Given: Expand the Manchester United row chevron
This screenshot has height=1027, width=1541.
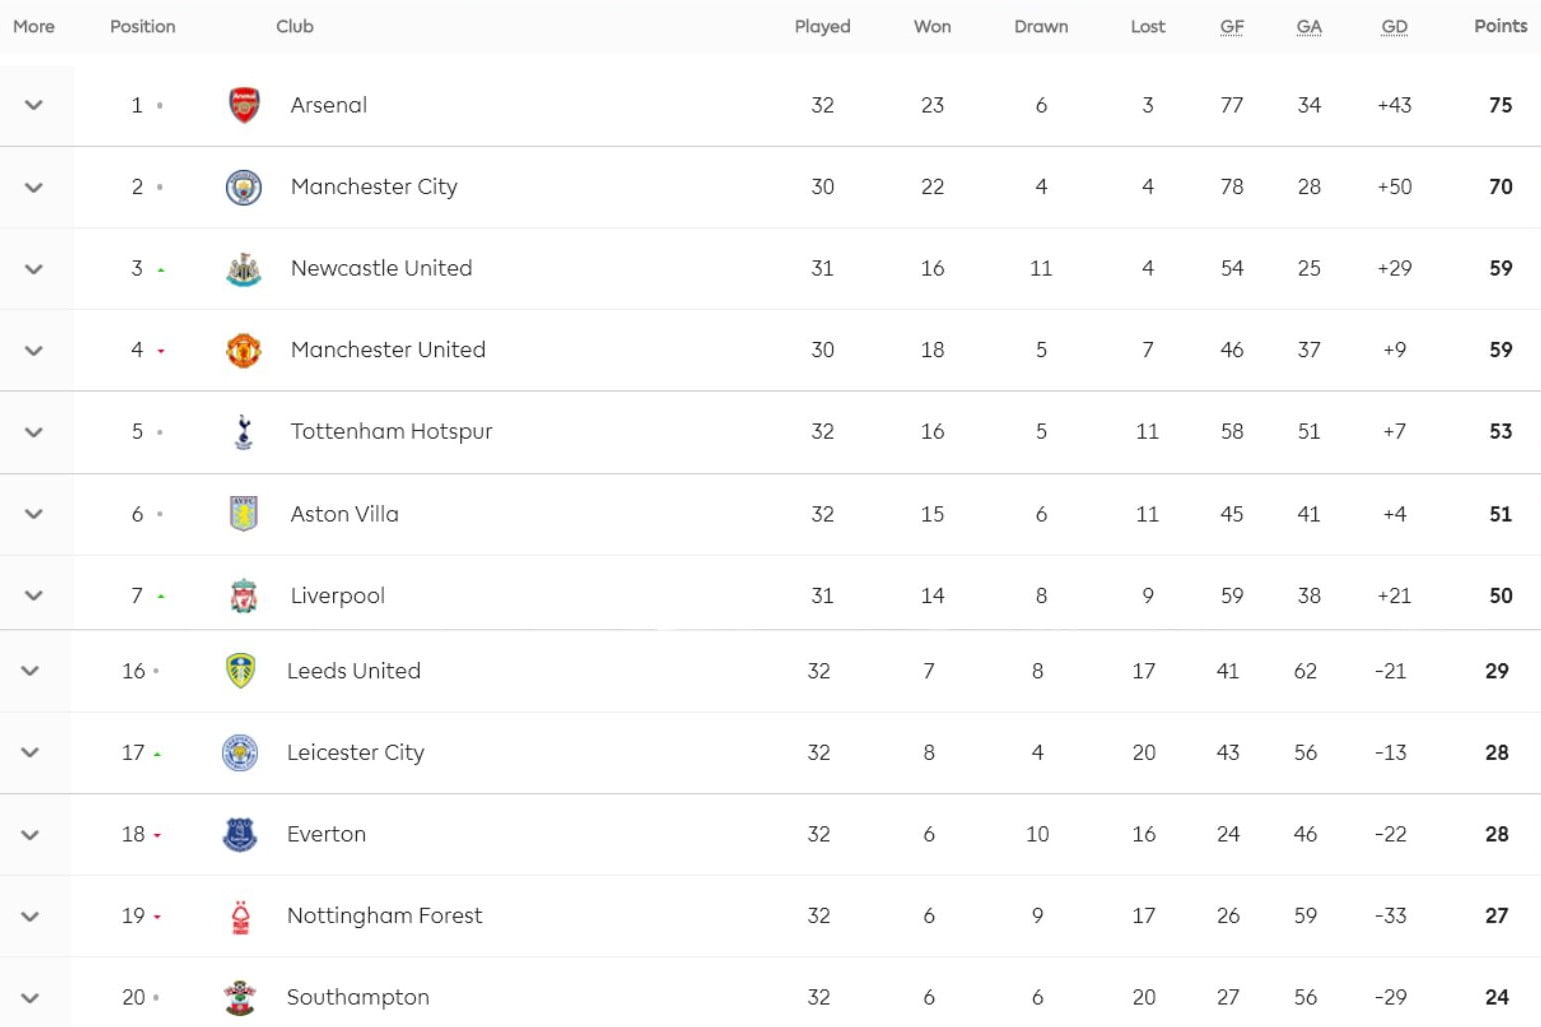Looking at the screenshot, I should point(34,351).
